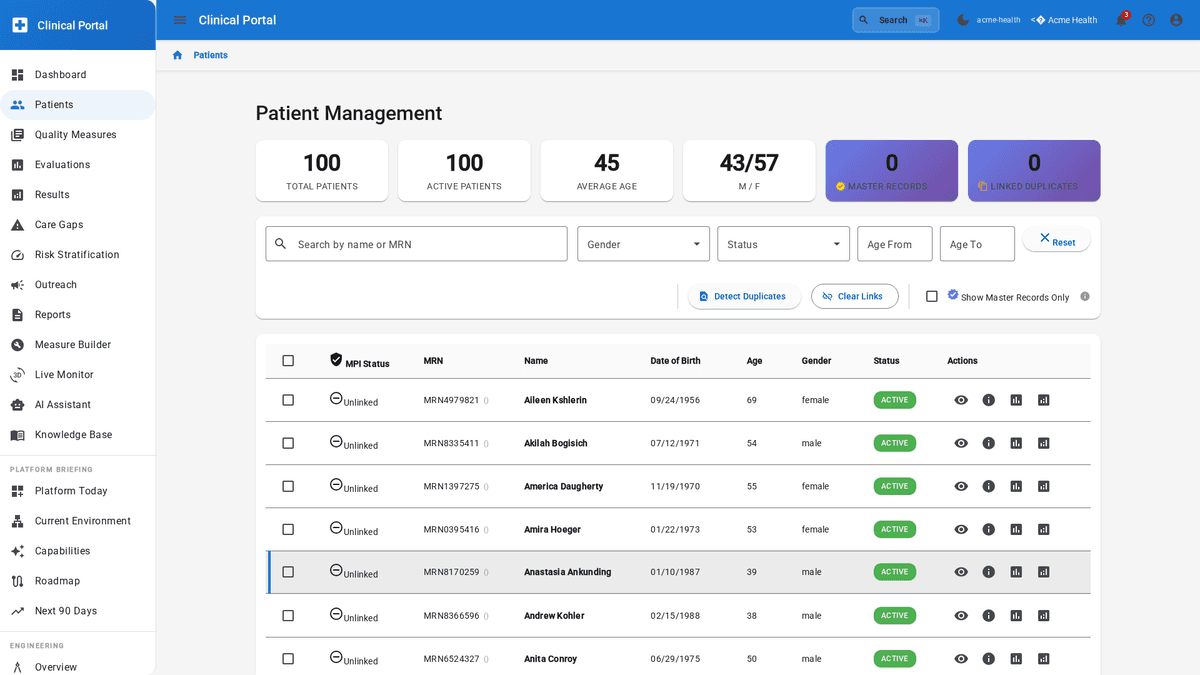The image size is (1200, 675).
Task: Enable Show Master Records Only
Action: click(x=932, y=296)
